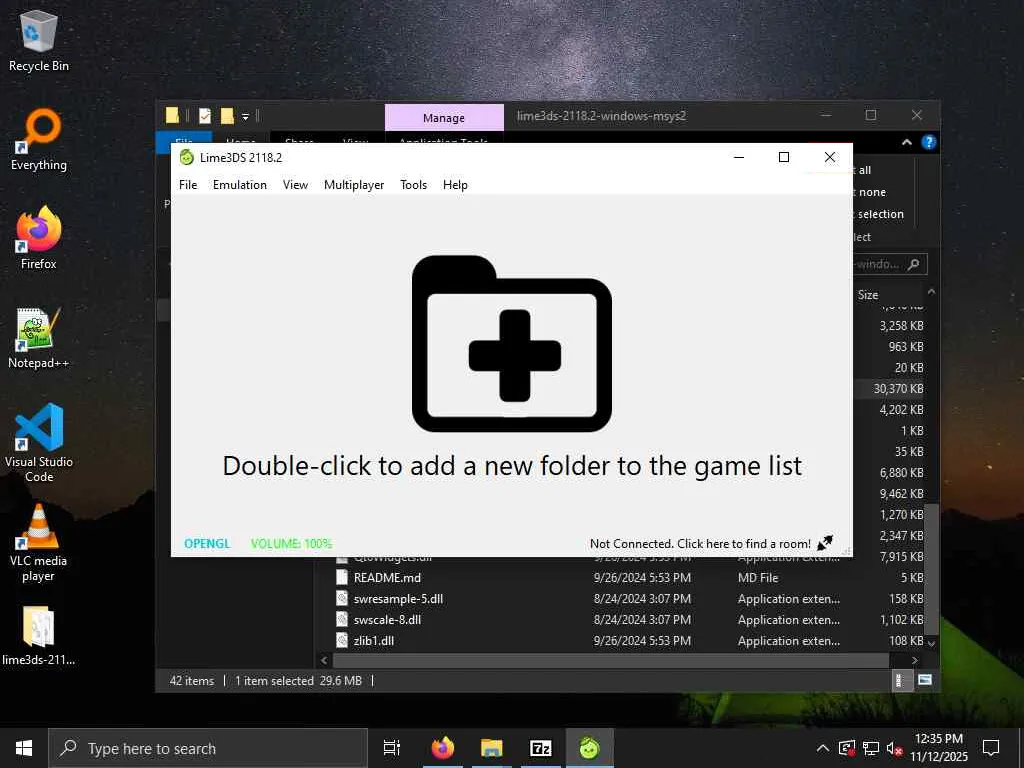
Task: Click the VOLUME: 100% status indicator
Action: 291,543
